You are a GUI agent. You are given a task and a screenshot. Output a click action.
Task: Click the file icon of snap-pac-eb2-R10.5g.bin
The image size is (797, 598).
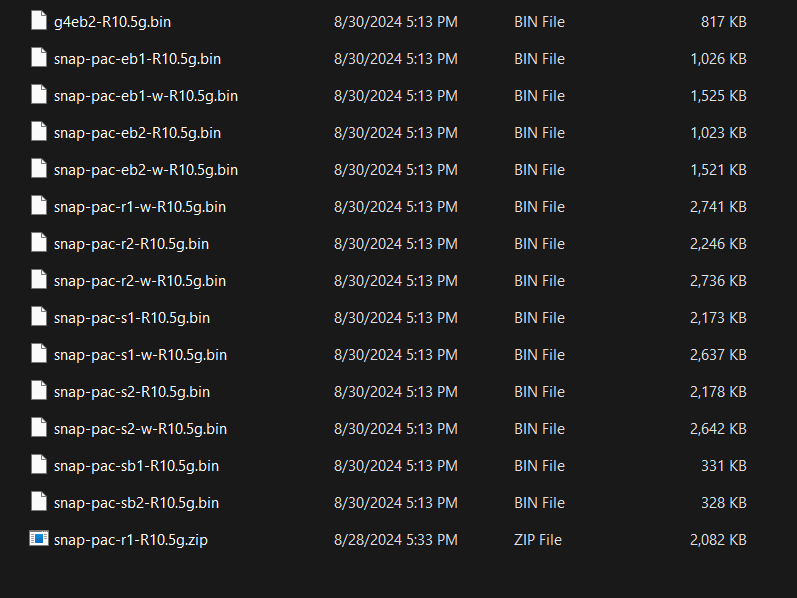coord(39,132)
